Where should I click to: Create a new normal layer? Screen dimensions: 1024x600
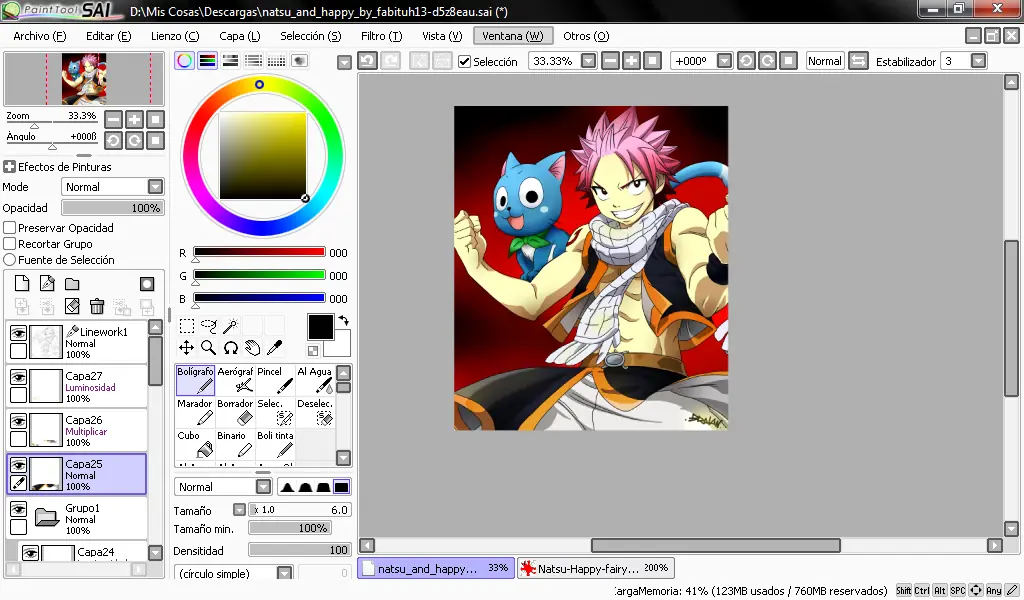(22, 283)
